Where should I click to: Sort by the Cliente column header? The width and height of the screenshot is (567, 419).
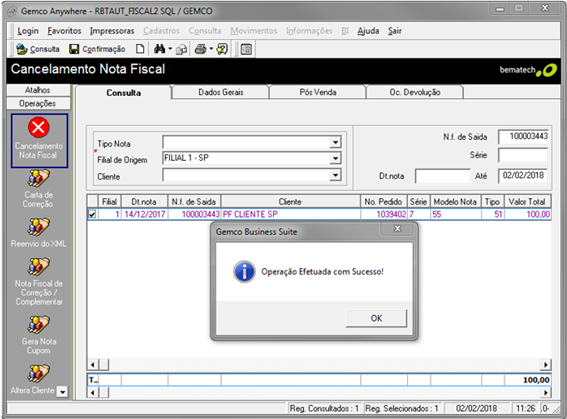290,202
